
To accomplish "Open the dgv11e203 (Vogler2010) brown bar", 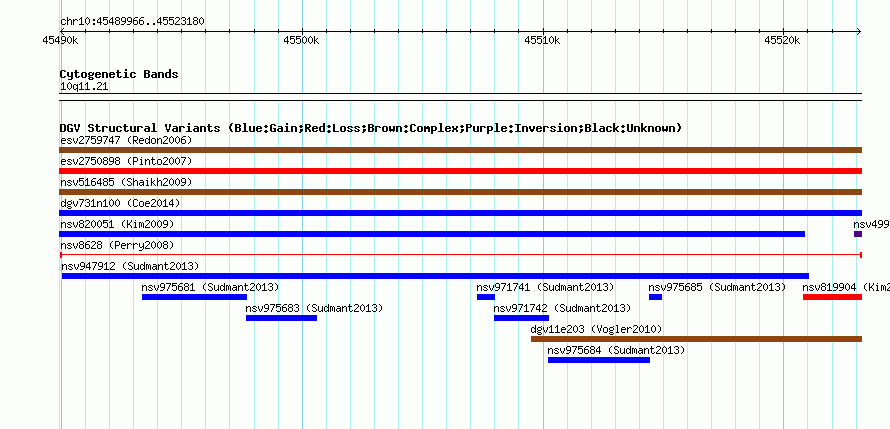I will (x=696, y=339).
